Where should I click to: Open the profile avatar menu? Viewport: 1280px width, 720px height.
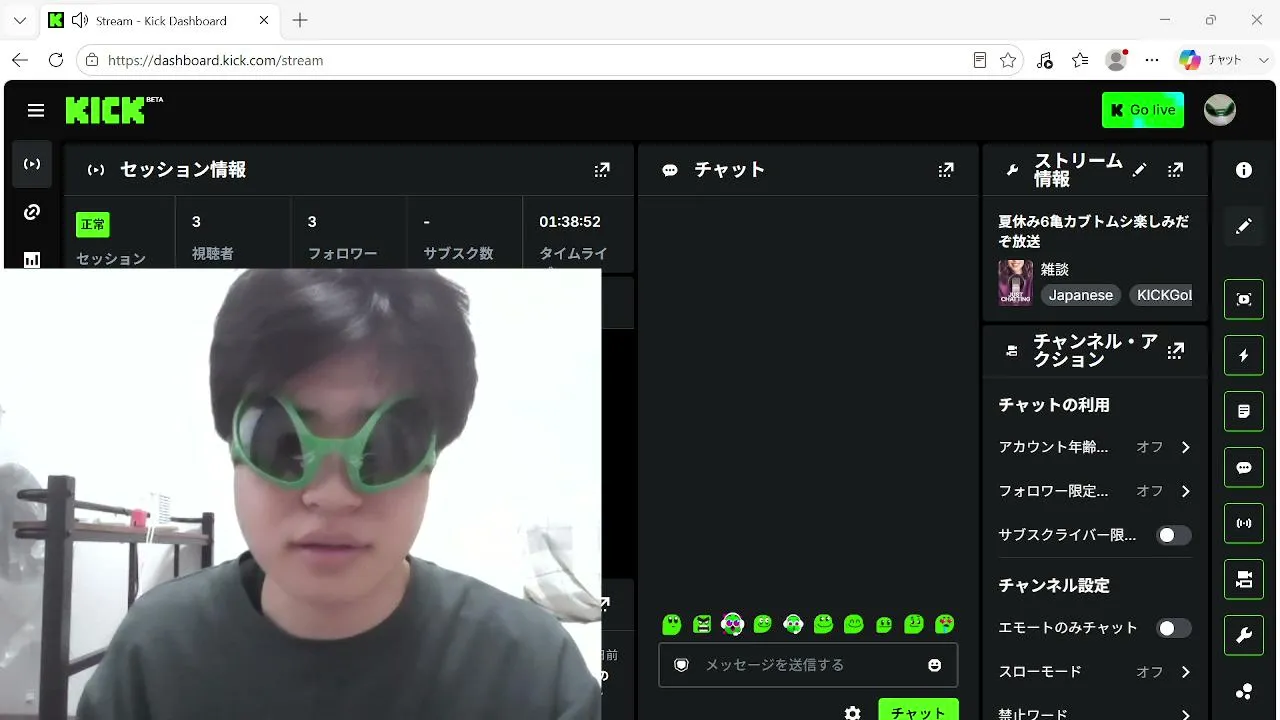click(1220, 110)
